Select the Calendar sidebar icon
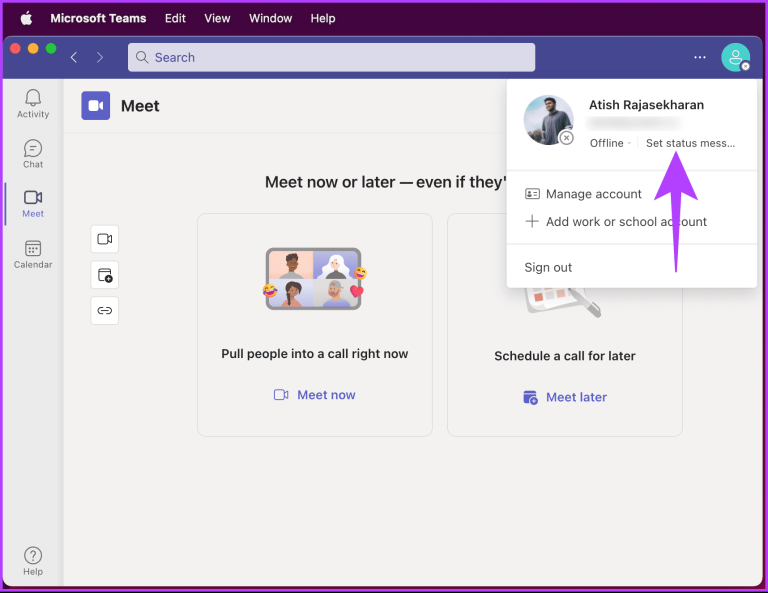Image resolution: width=768 pixels, height=593 pixels. point(33,254)
